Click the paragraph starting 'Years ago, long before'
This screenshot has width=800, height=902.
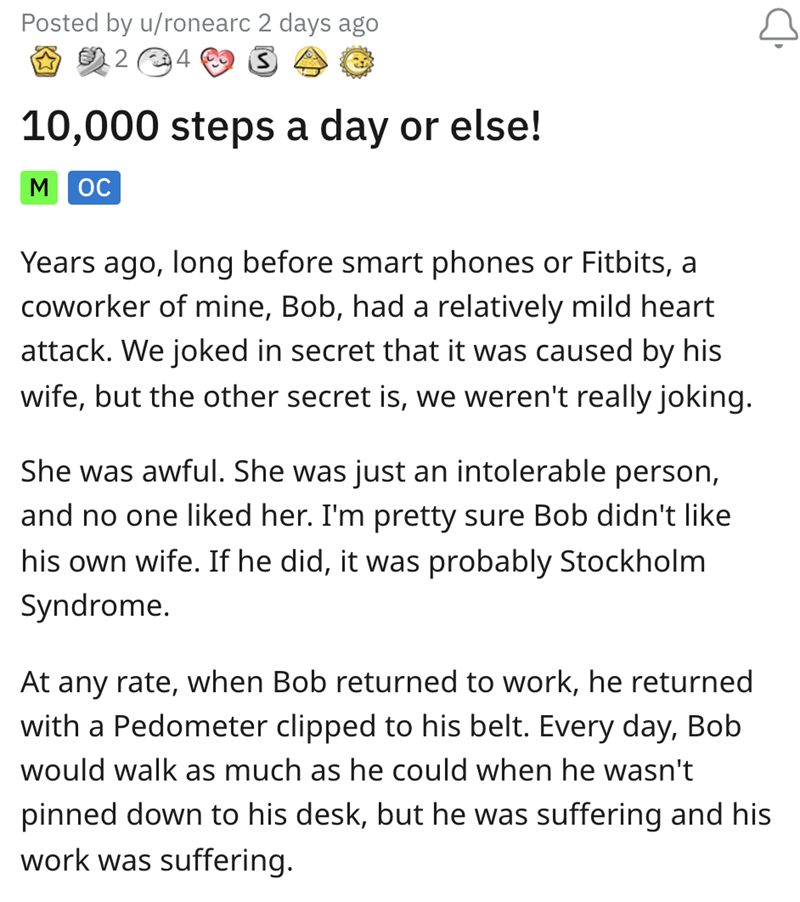point(385,330)
